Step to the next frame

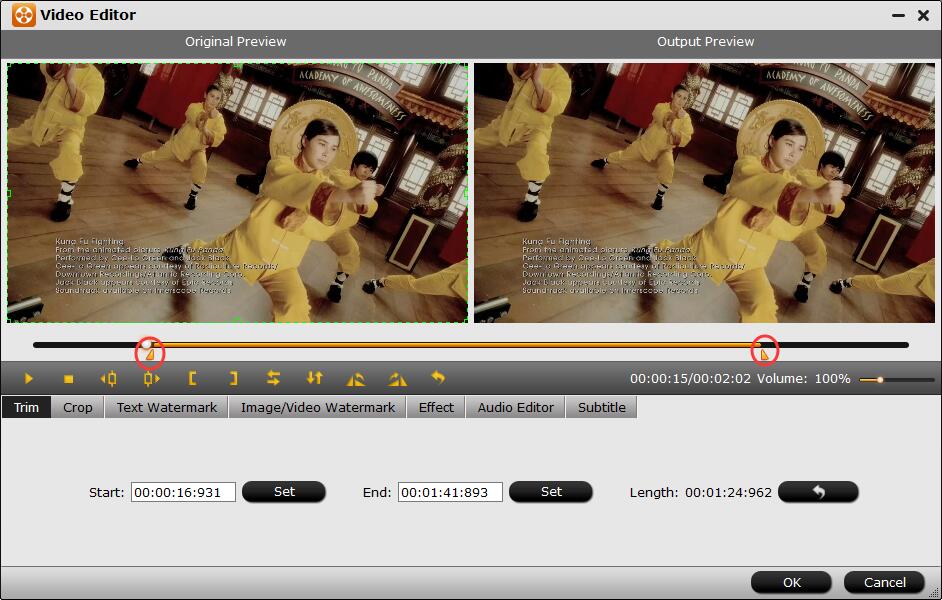(151, 379)
